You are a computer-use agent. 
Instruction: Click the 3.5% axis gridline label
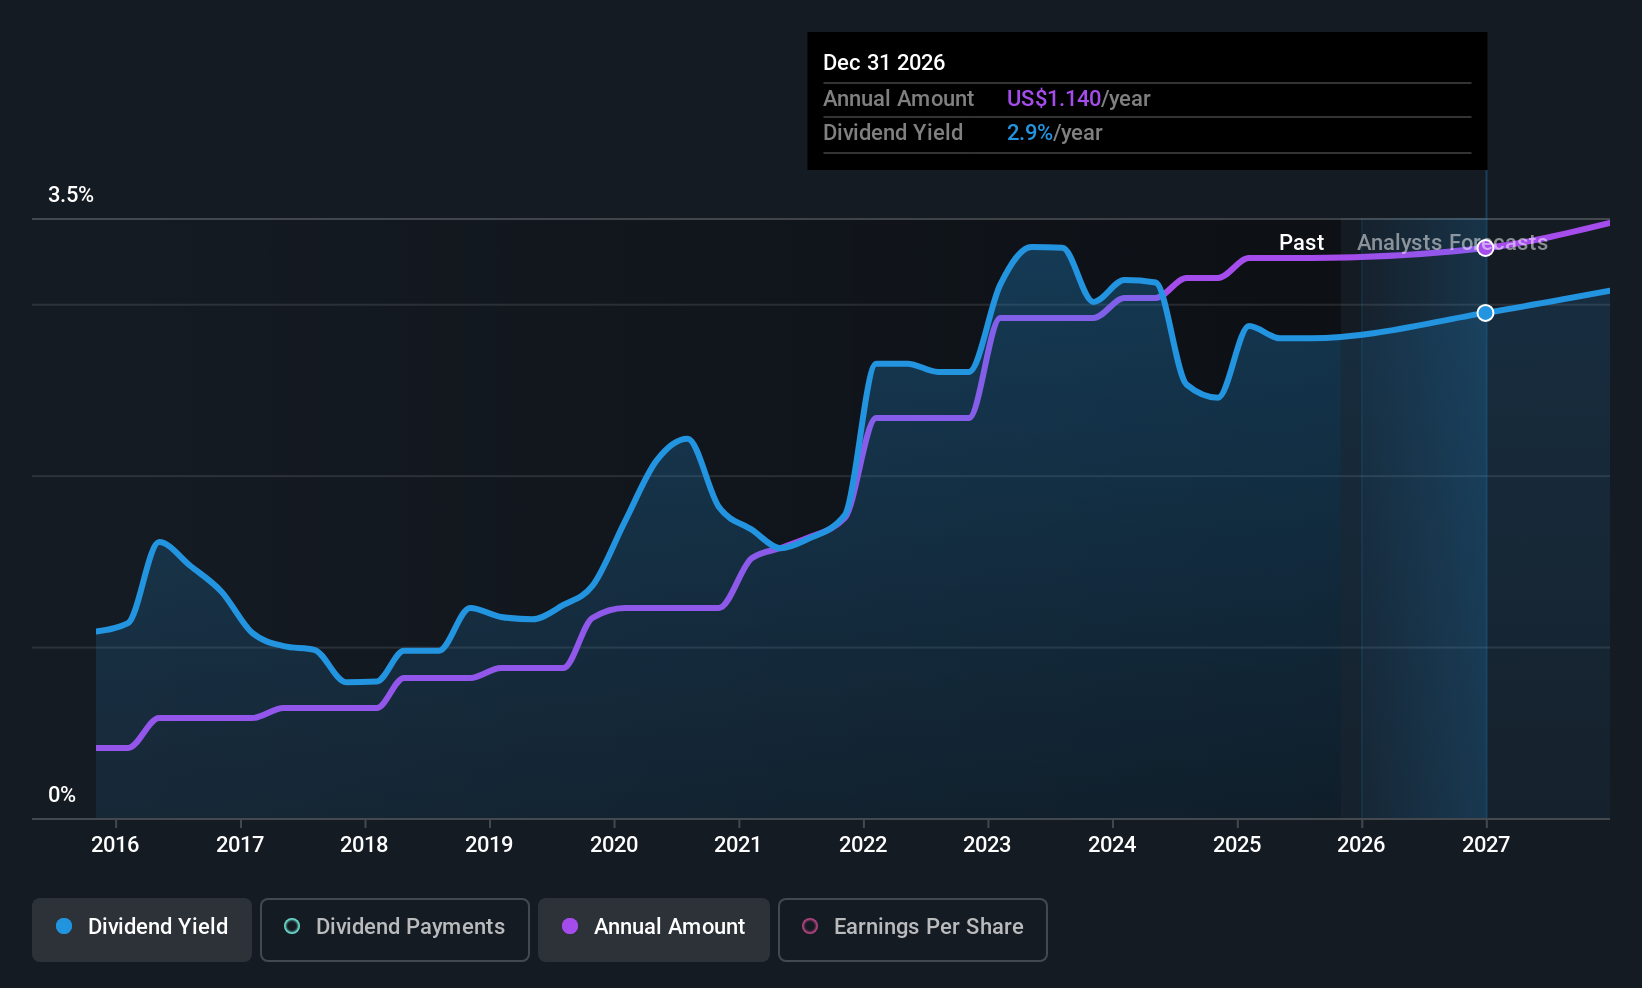pyautogui.click(x=70, y=194)
